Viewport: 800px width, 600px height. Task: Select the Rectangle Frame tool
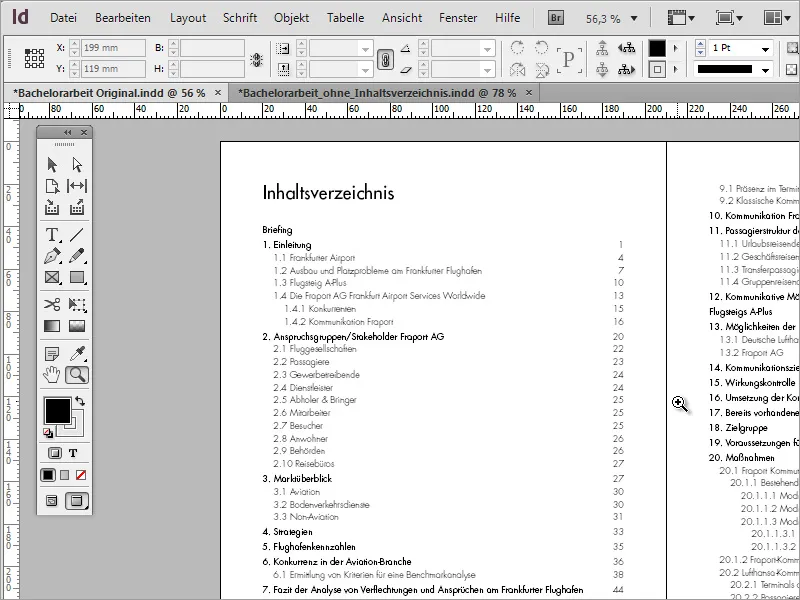(52, 277)
